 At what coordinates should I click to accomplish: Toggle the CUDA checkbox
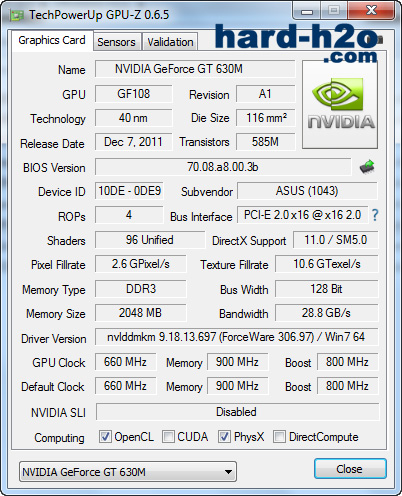[x=168, y=436]
